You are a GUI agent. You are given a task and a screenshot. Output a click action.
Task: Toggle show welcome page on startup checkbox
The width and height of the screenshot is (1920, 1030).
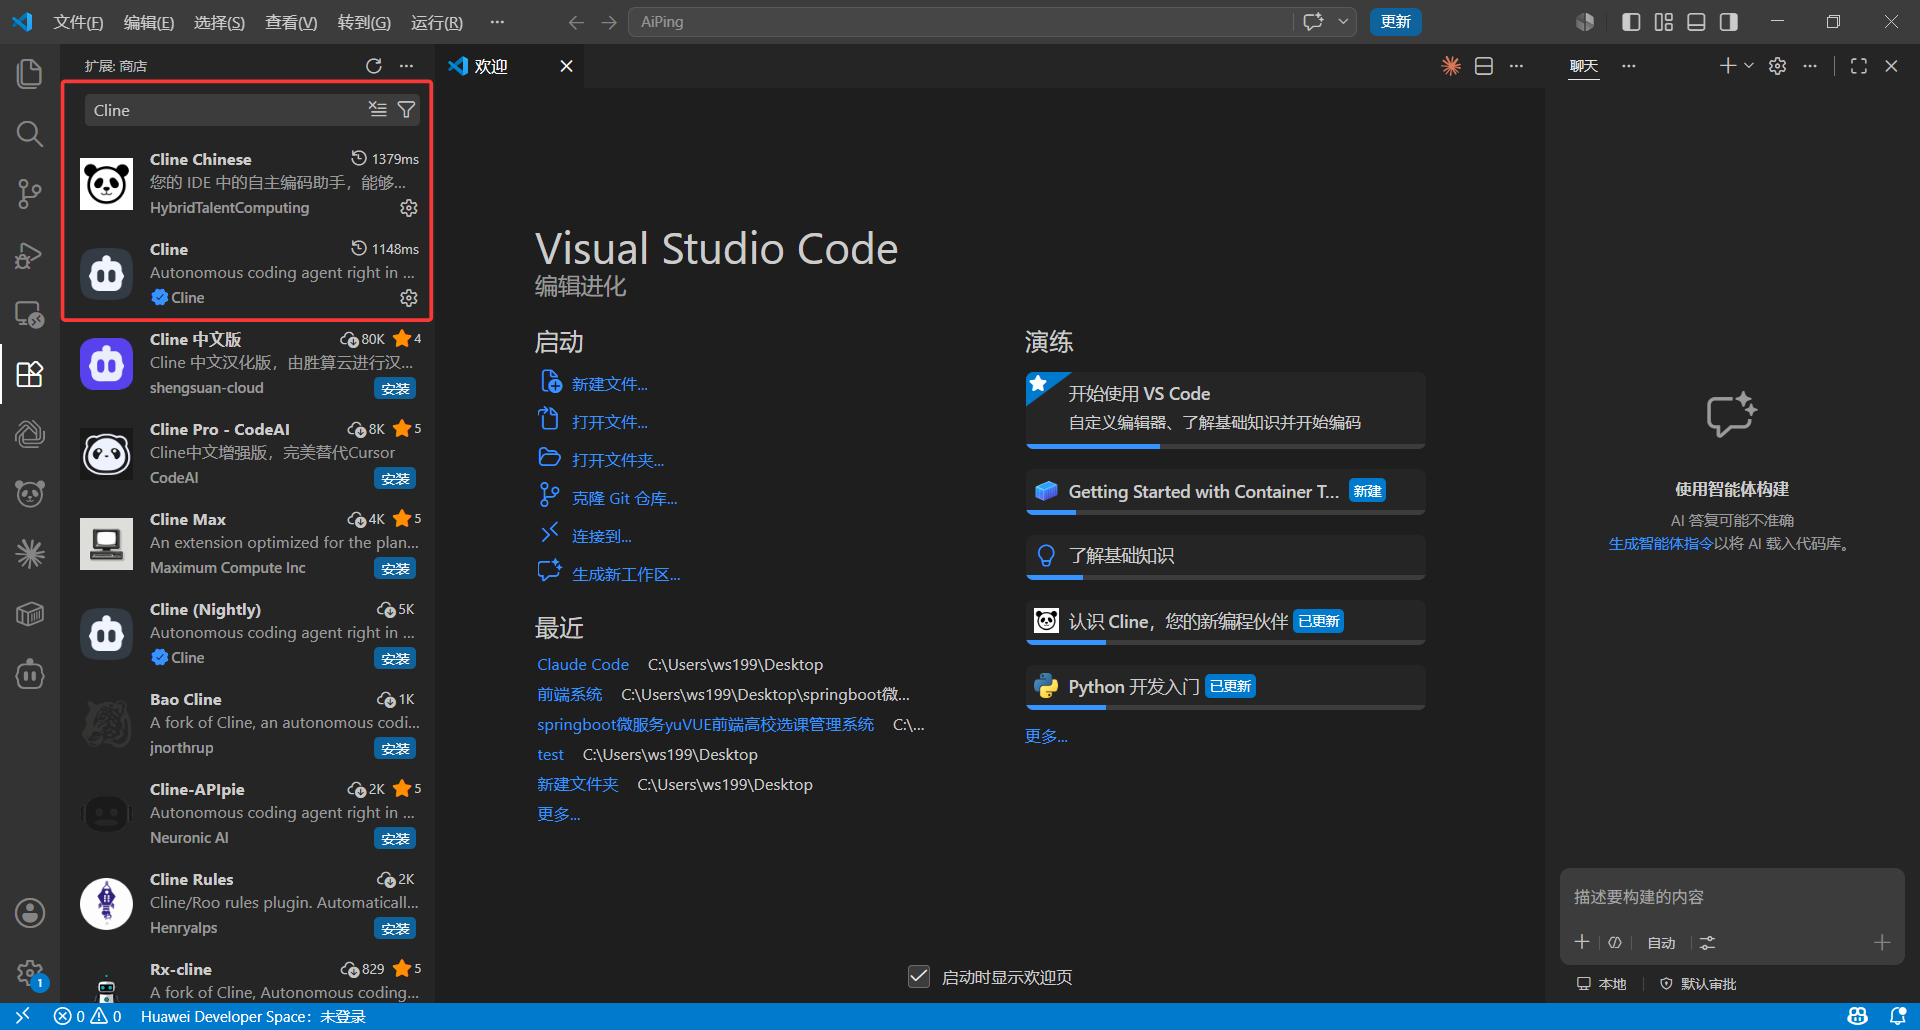coord(919,976)
